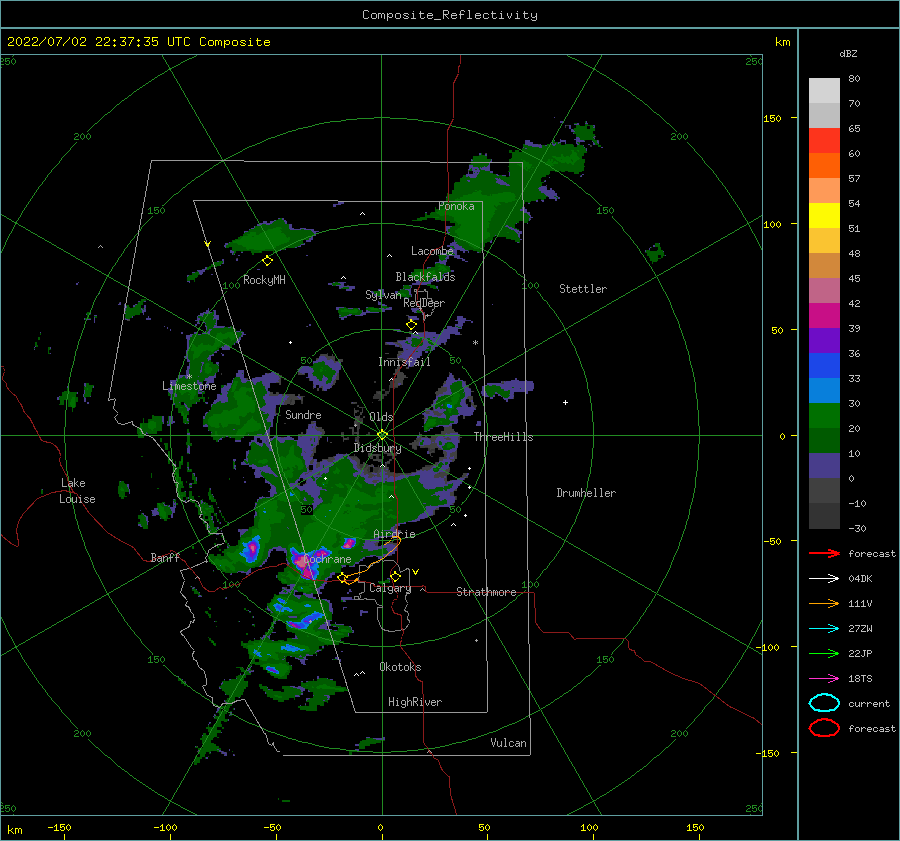Click the Sylvan label
900x841 pixels.
point(383,295)
